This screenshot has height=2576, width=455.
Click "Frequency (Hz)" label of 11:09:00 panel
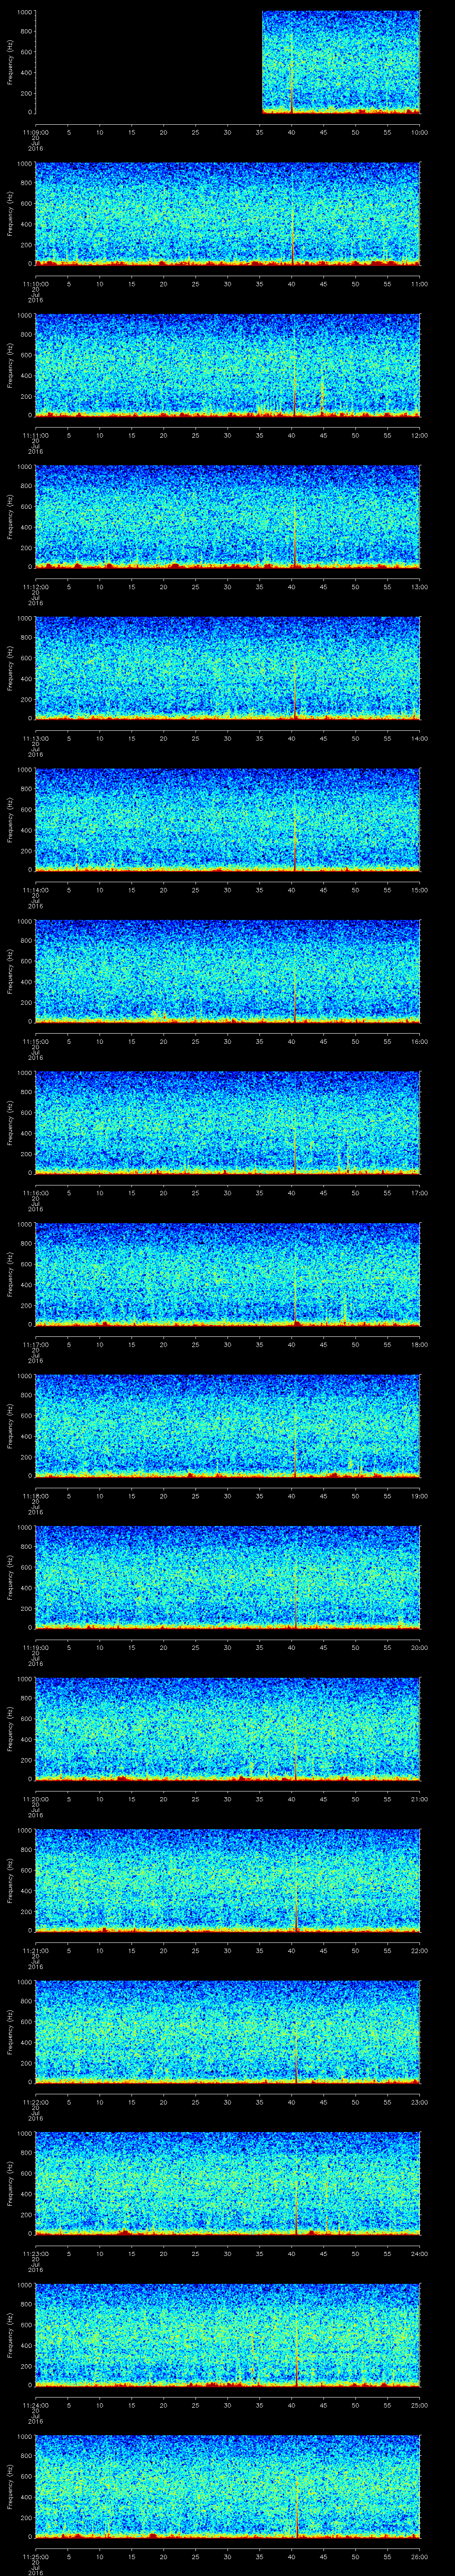[x=10, y=62]
